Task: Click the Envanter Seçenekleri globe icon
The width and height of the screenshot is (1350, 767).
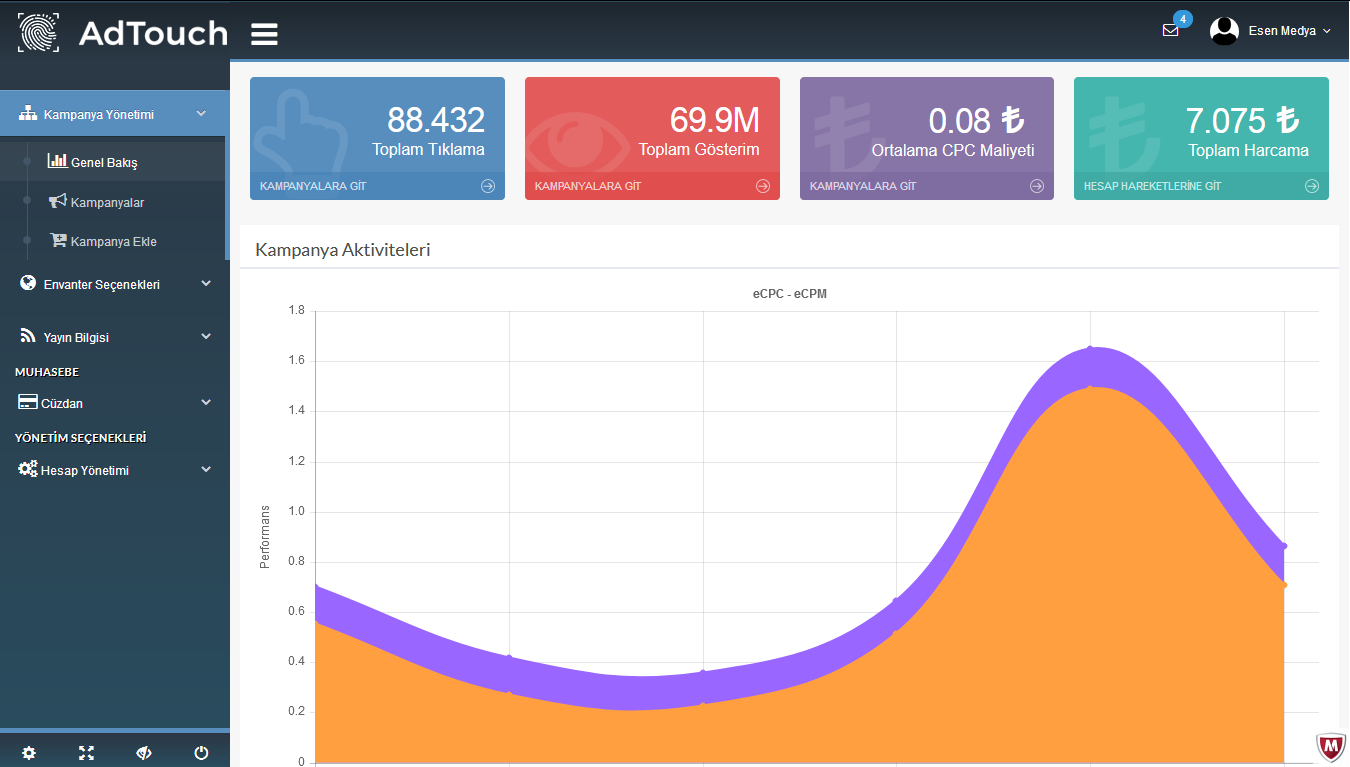Action: [x=28, y=283]
